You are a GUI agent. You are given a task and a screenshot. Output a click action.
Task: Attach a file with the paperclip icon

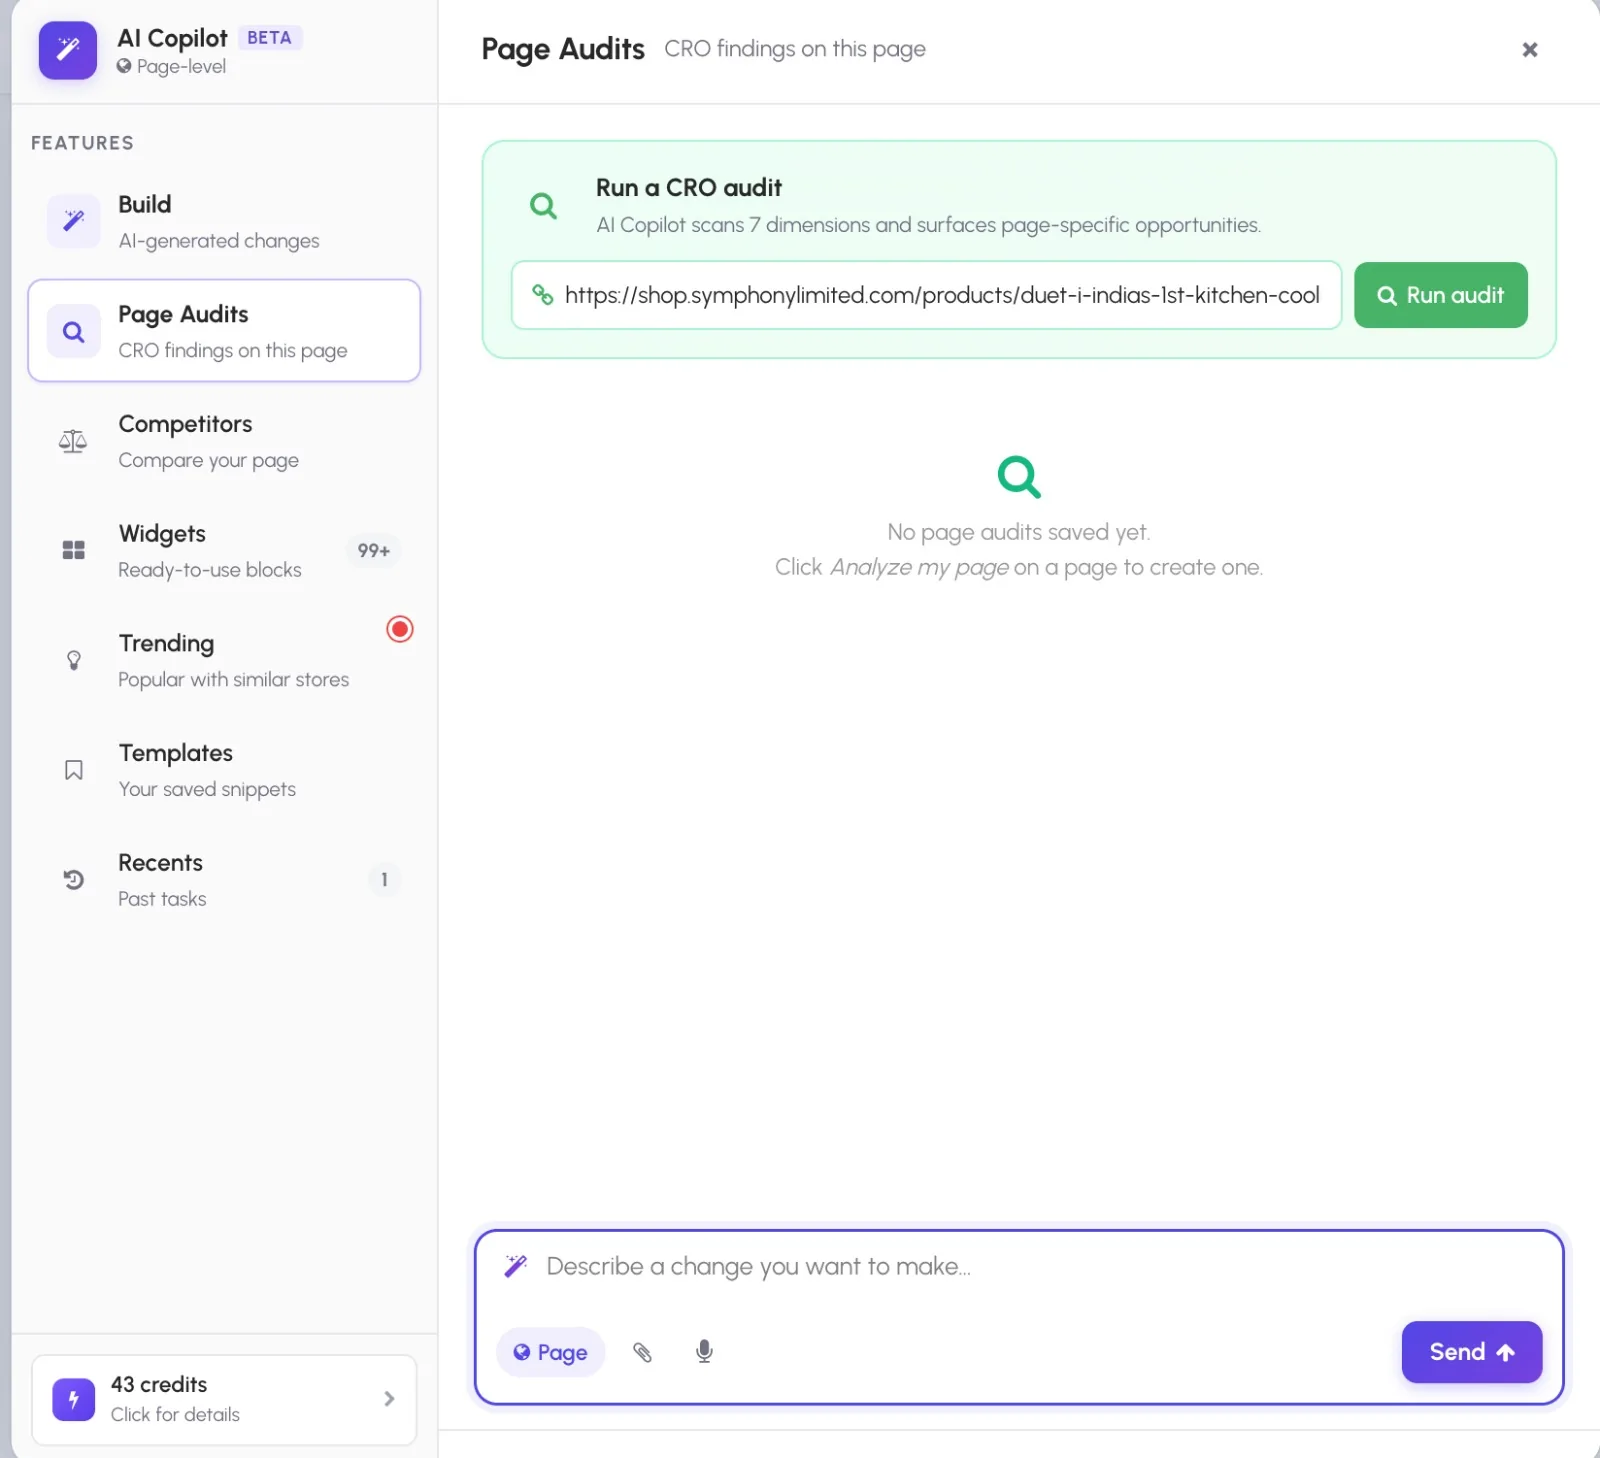[x=642, y=1352]
